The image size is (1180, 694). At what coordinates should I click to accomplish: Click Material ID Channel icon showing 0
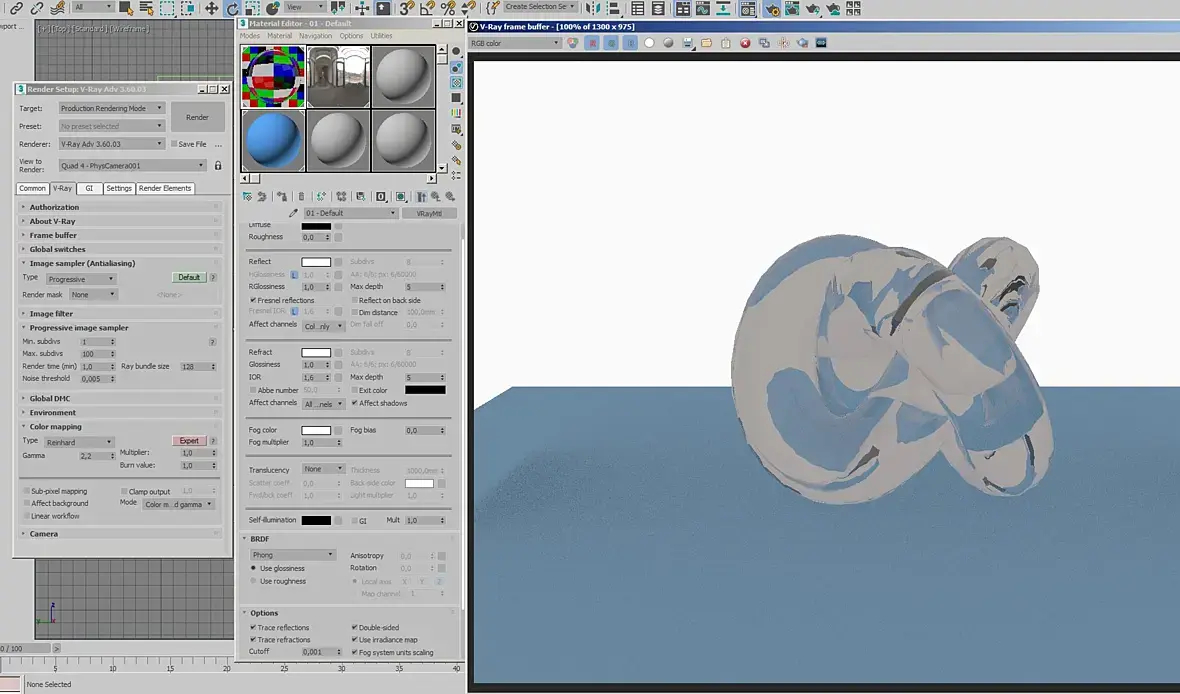pyautogui.click(x=381, y=196)
